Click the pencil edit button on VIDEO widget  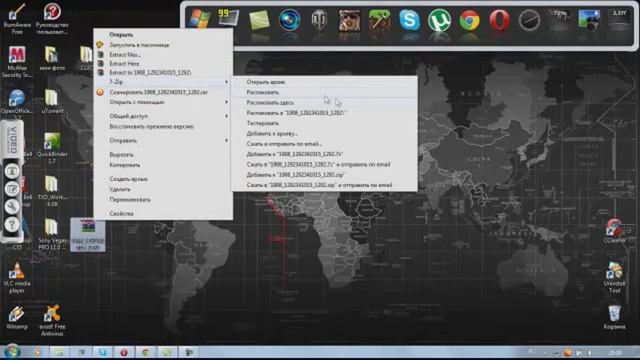click(12, 189)
